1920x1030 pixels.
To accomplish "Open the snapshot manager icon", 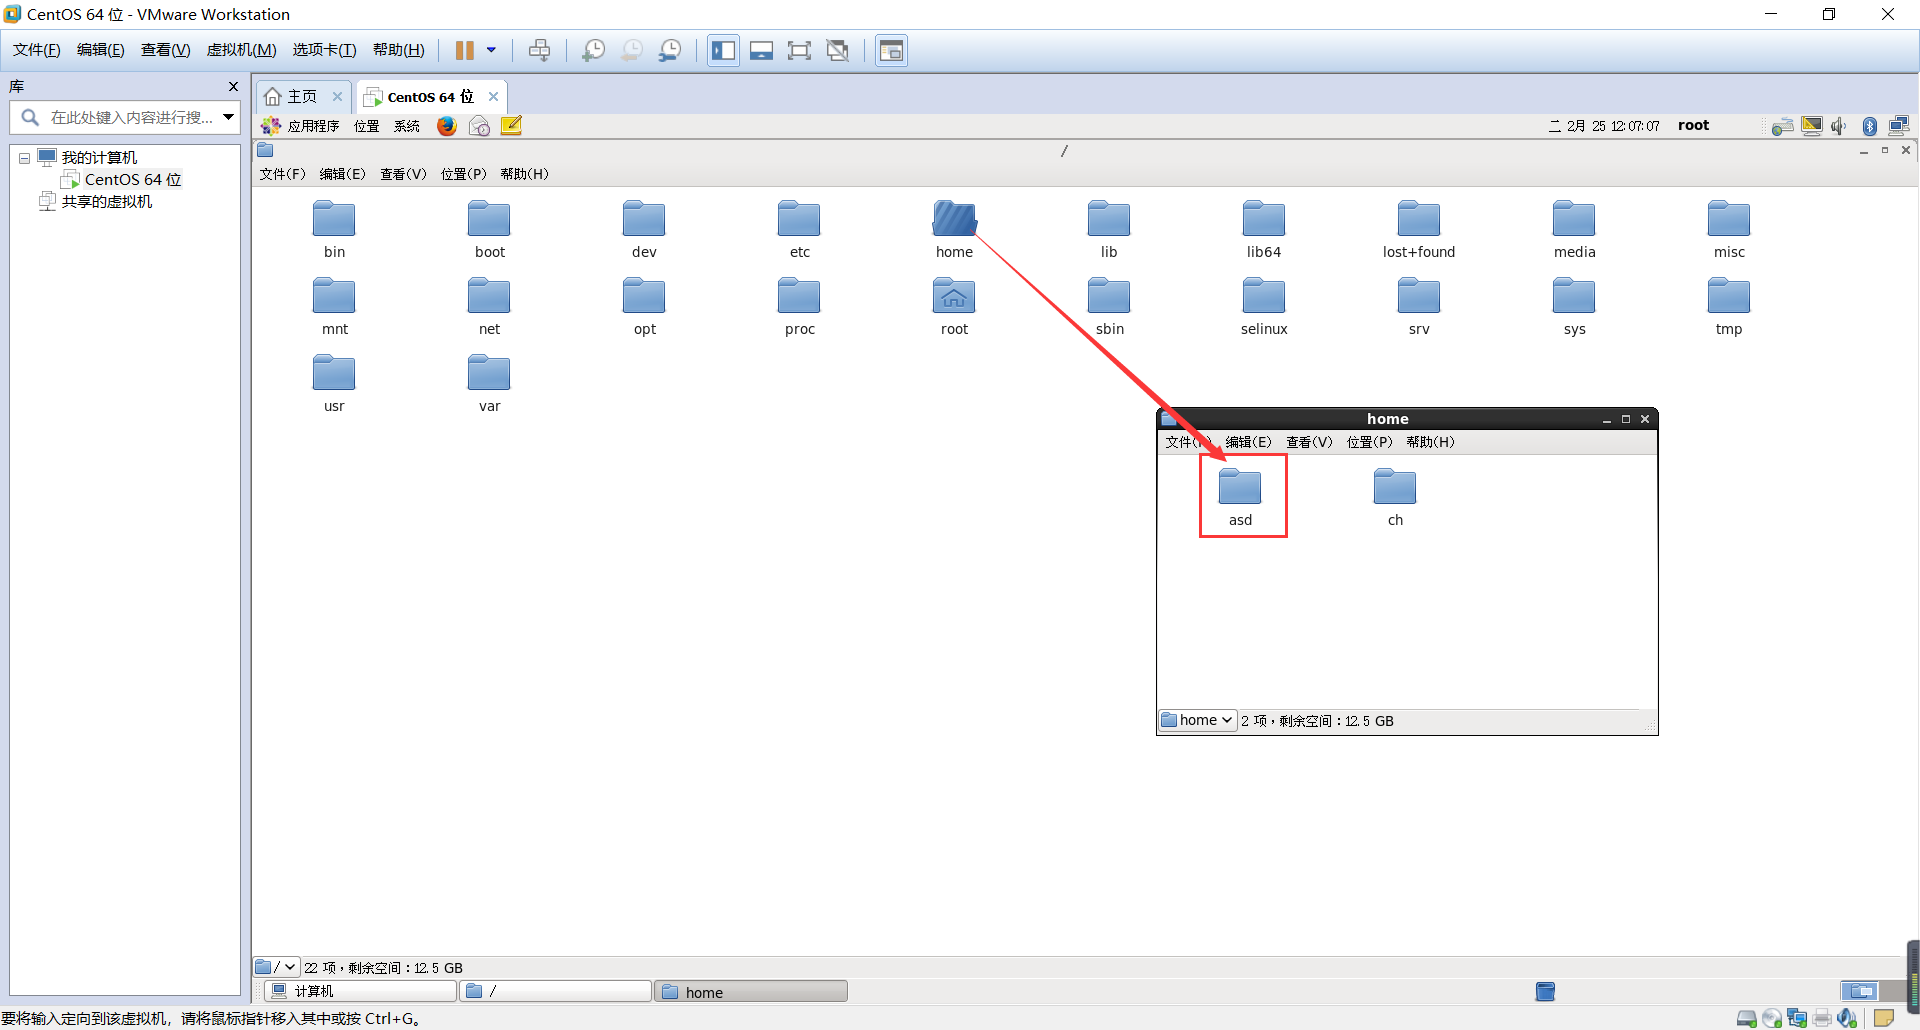I will [x=670, y=50].
